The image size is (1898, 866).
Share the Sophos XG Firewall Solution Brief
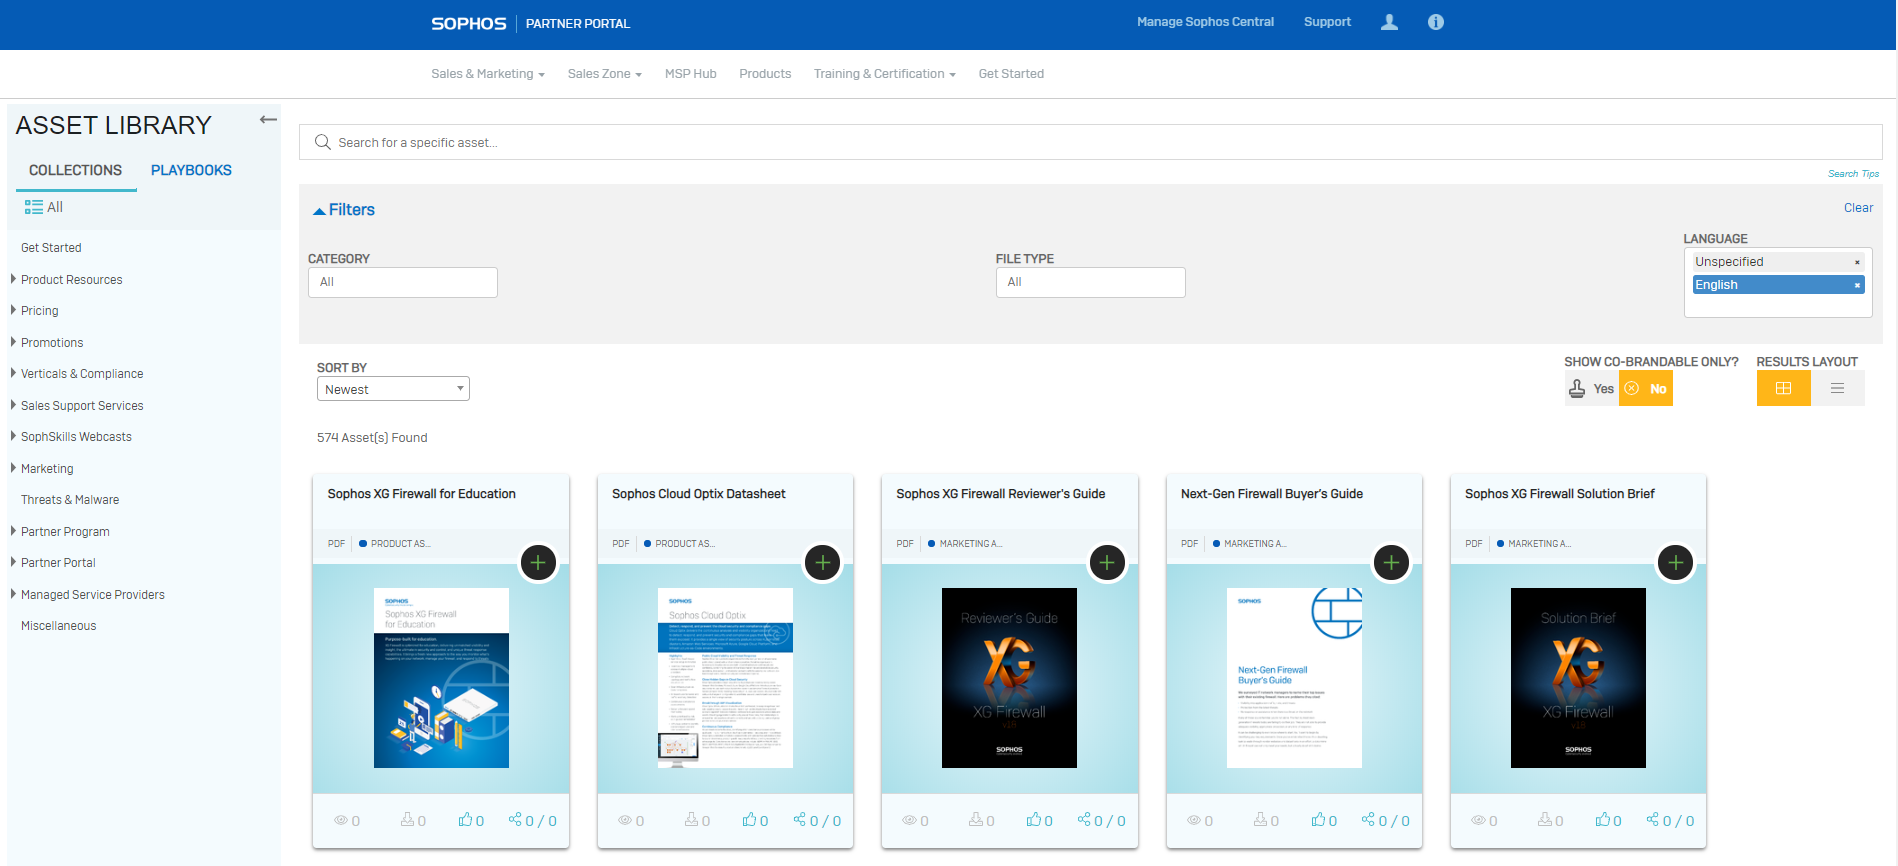pyautogui.click(x=1669, y=820)
